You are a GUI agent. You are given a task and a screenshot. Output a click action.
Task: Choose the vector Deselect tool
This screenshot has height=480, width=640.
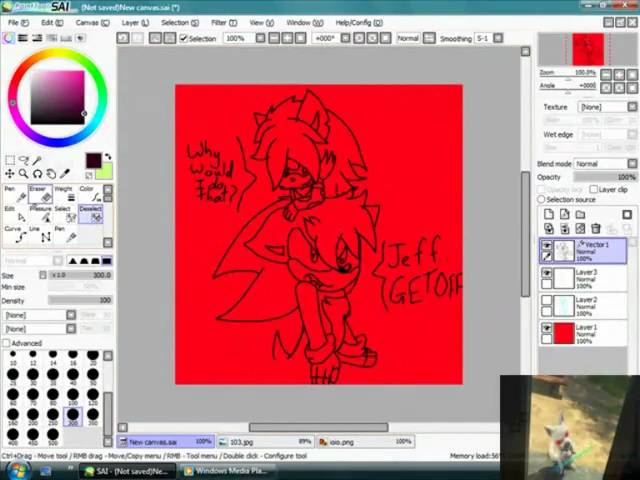[90, 214]
